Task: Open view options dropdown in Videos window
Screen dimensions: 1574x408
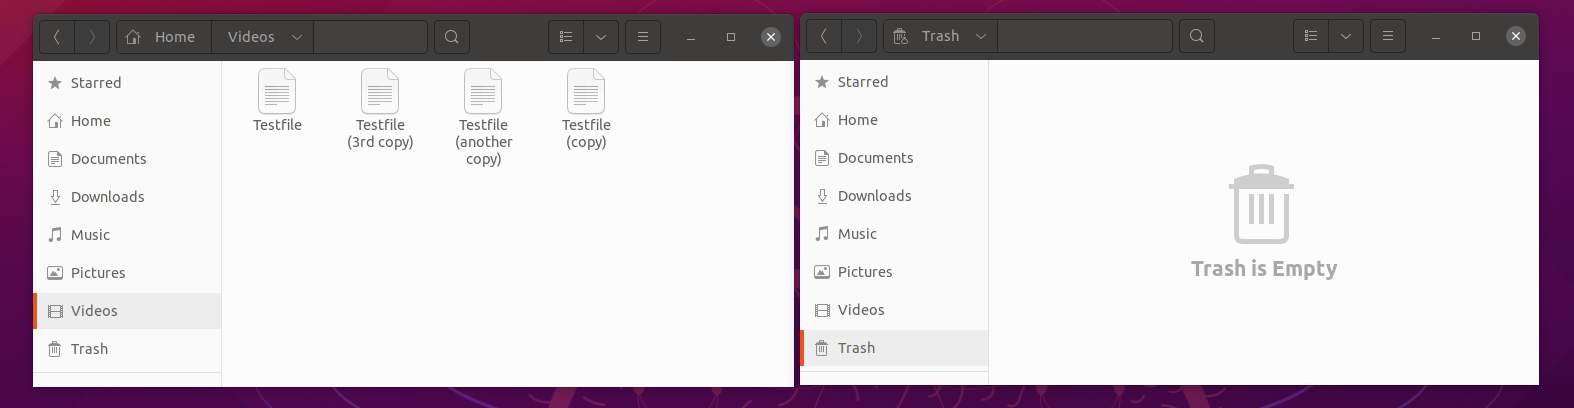Action: pyautogui.click(x=601, y=37)
